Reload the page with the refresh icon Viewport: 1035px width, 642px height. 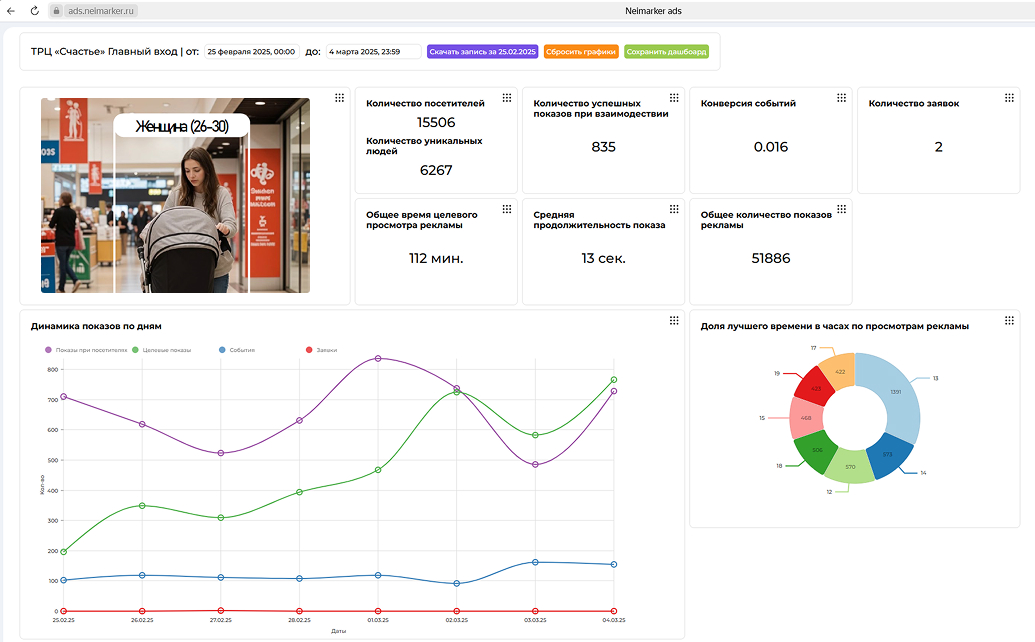pyautogui.click(x=34, y=11)
